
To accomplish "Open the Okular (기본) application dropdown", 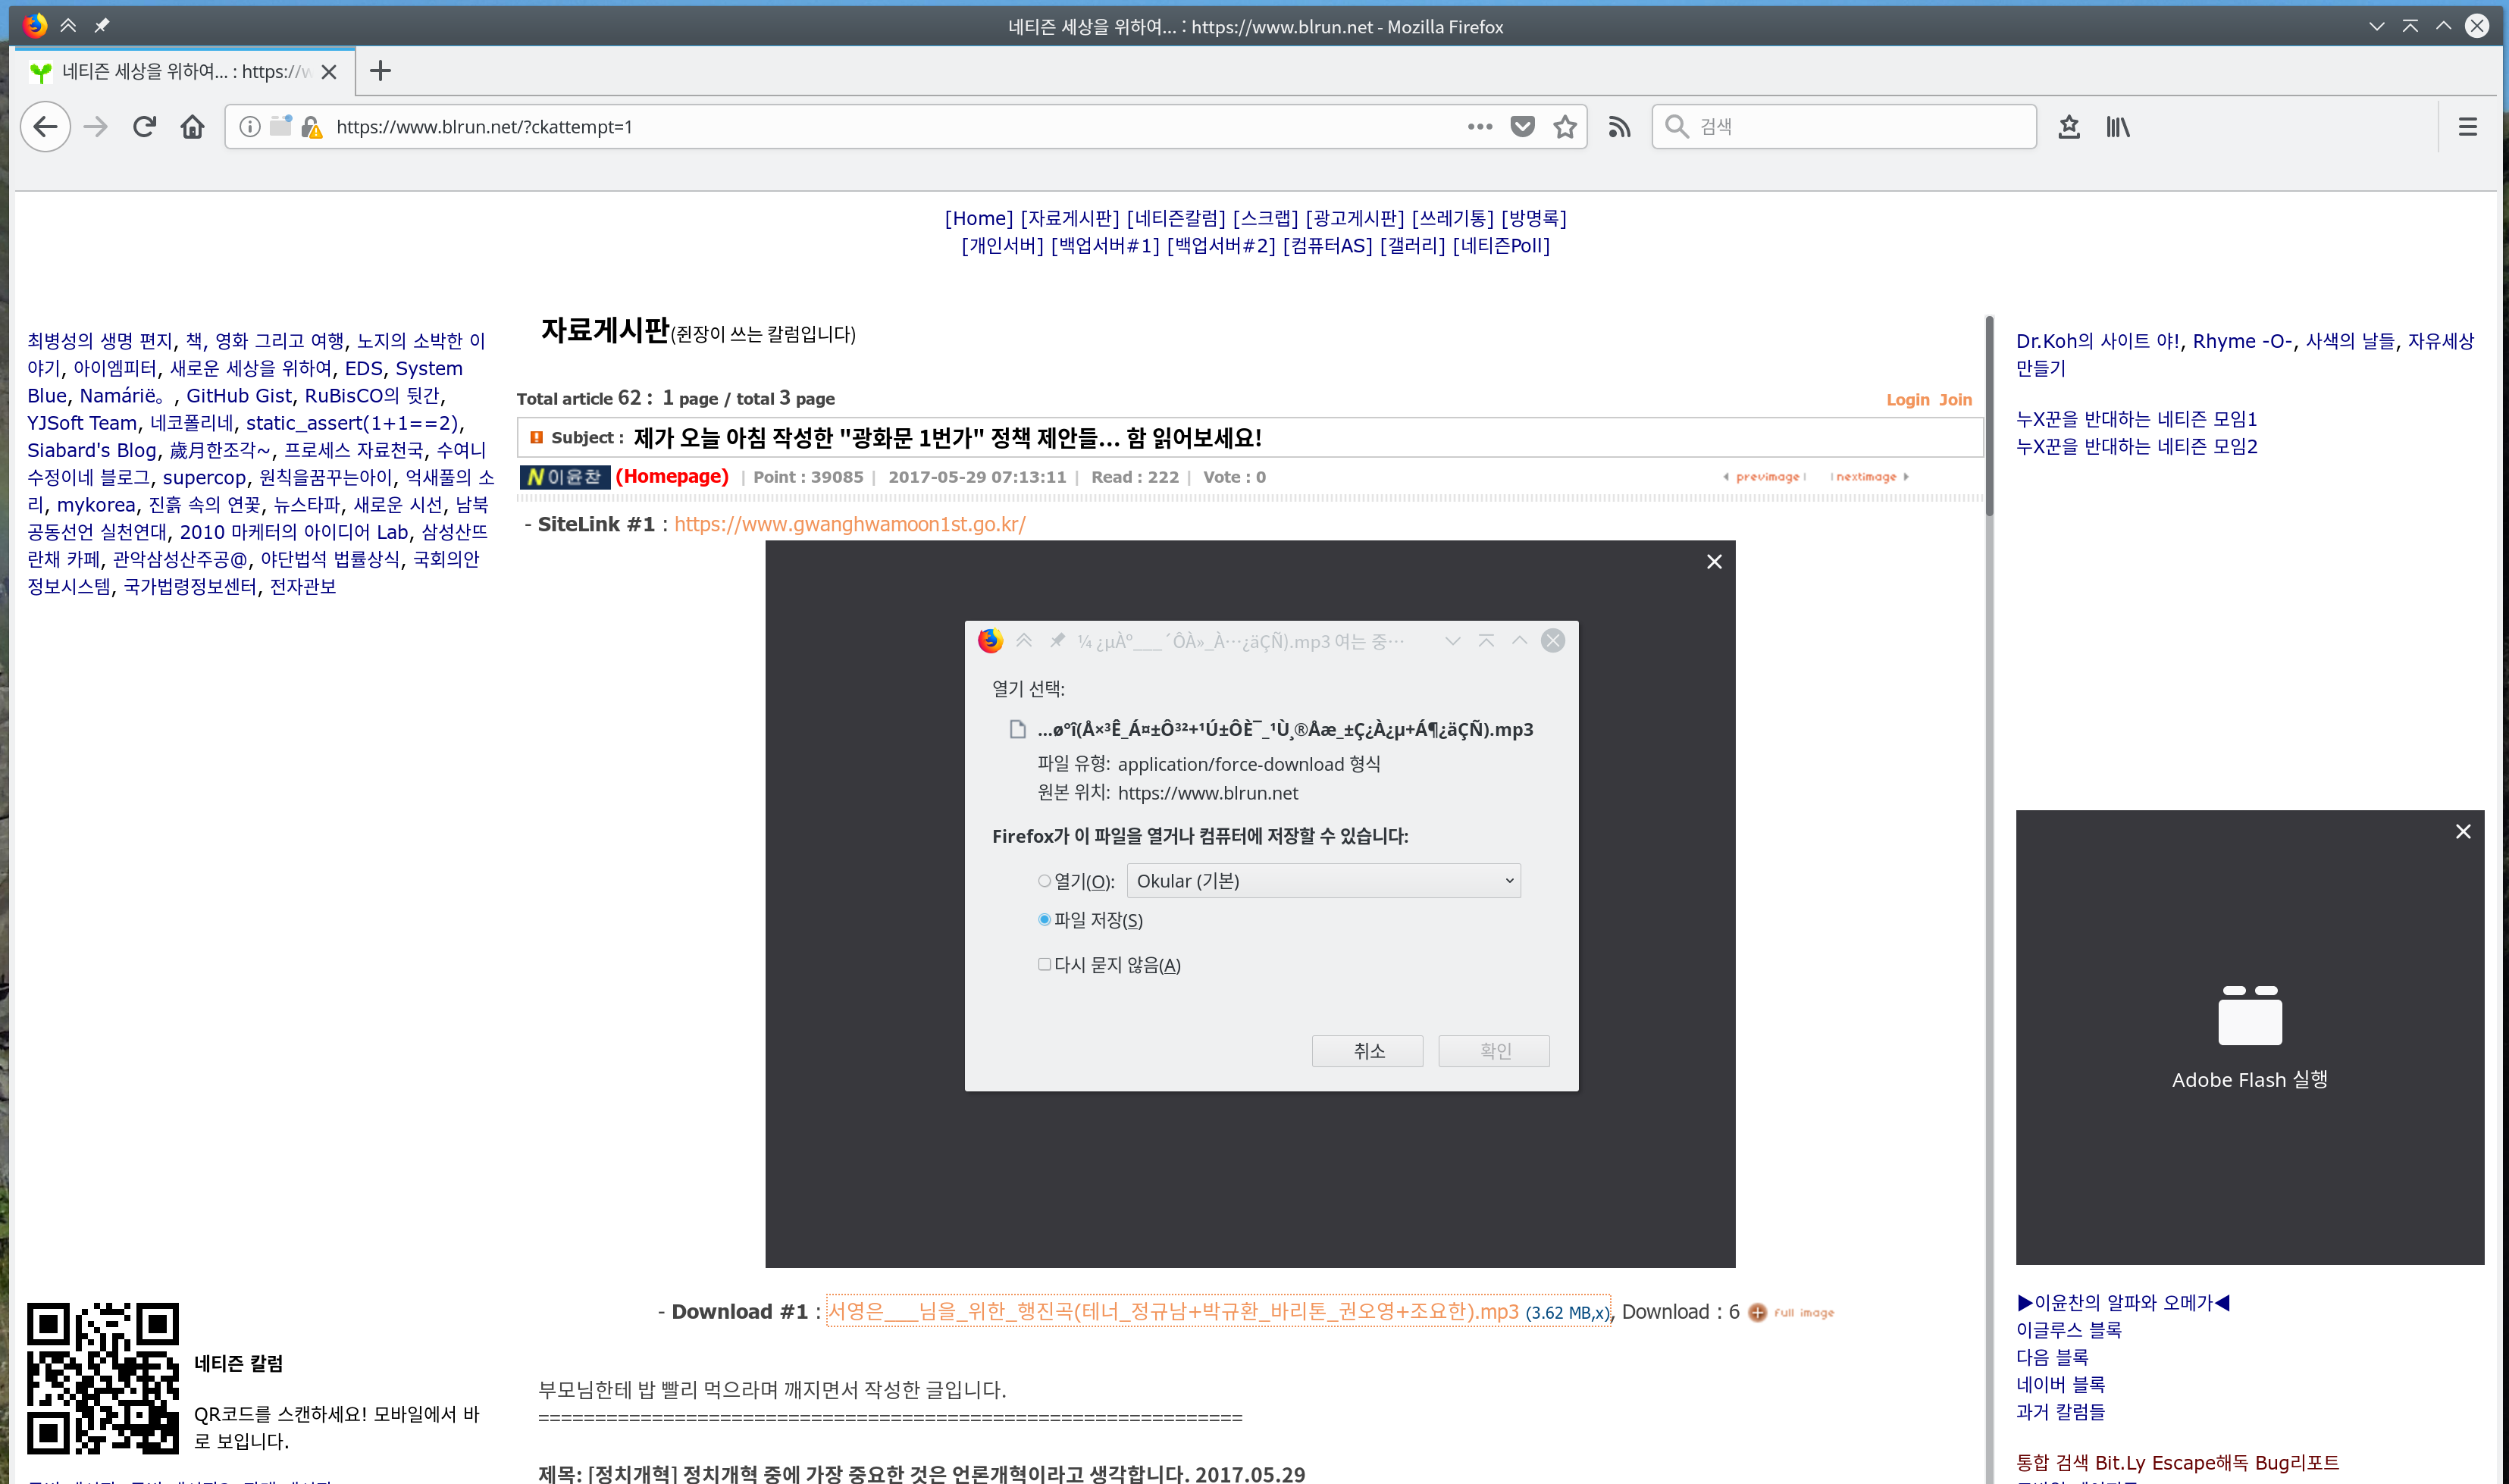I will pos(1323,881).
